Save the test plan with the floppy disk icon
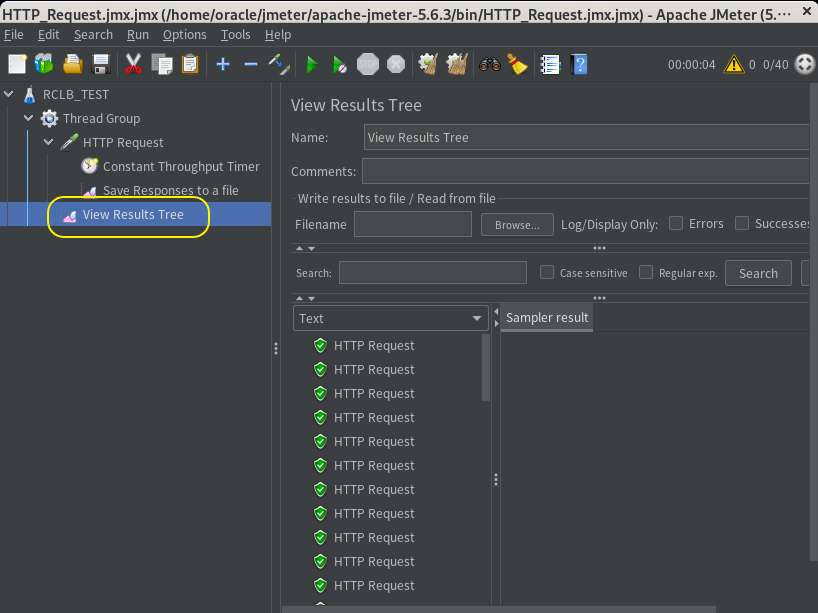This screenshot has height=613, width=818. pyautogui.click(x=101, y=64)
